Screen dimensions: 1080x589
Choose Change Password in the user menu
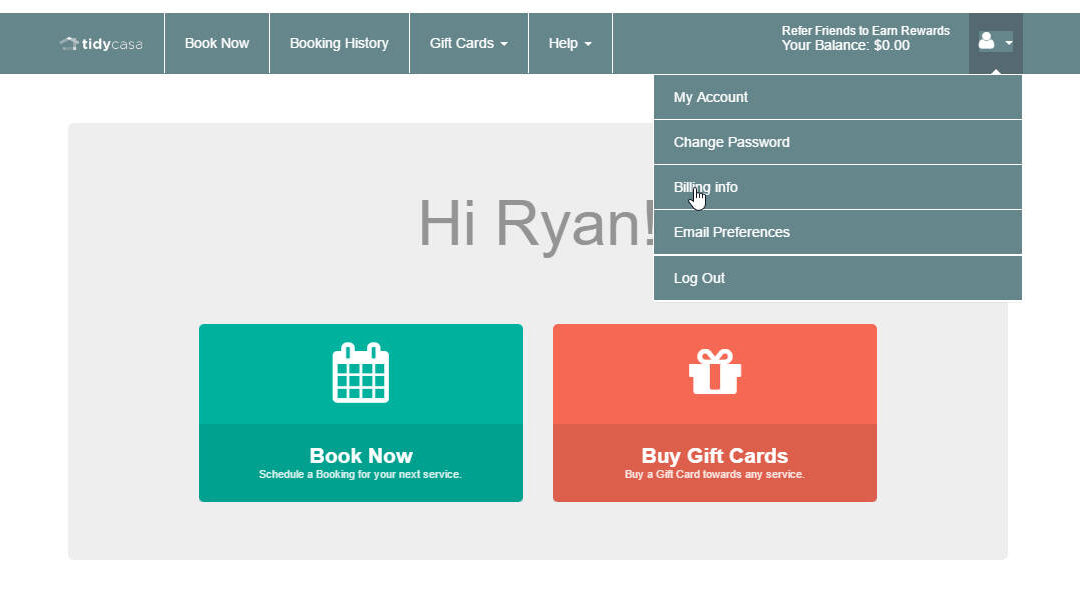pyautogui.click(x=731, y=142)
